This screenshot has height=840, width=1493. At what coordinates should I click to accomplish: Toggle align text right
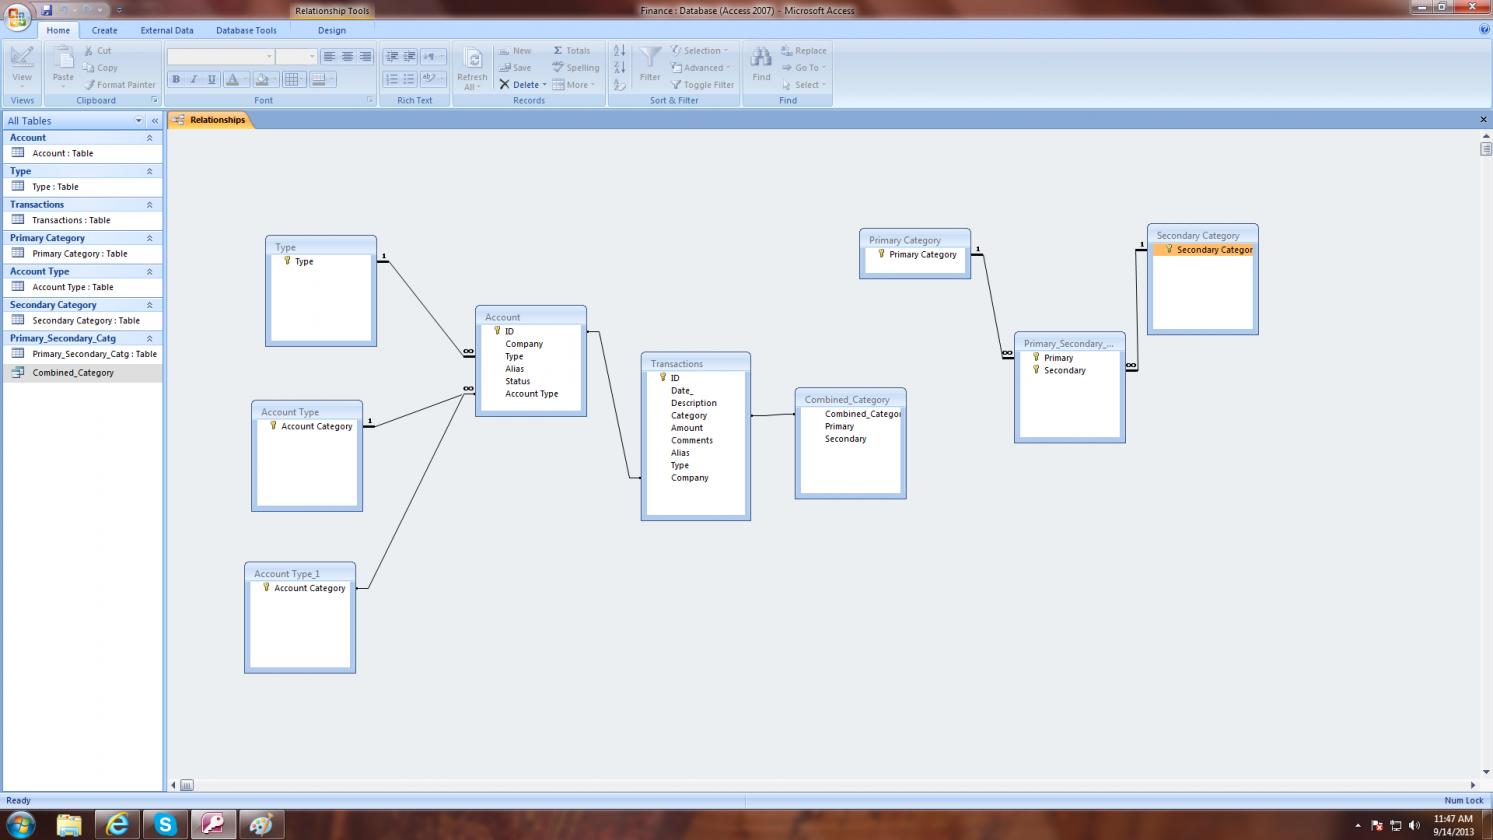click(x=365, y=57)
